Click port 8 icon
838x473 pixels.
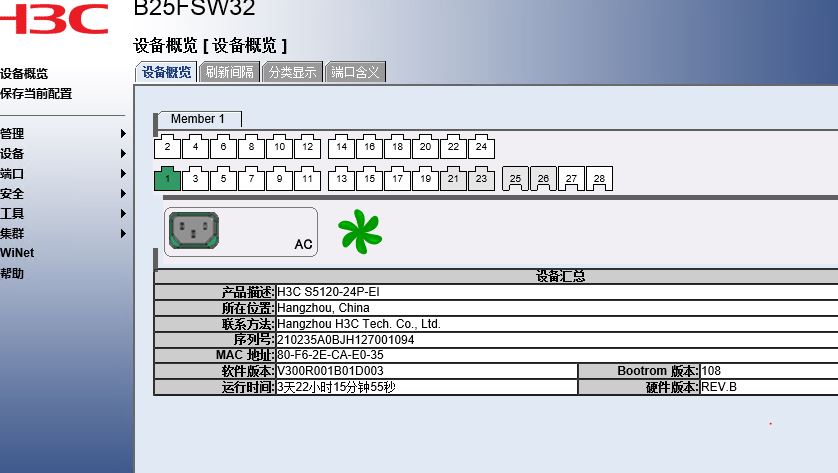click(x=251, y=147)
